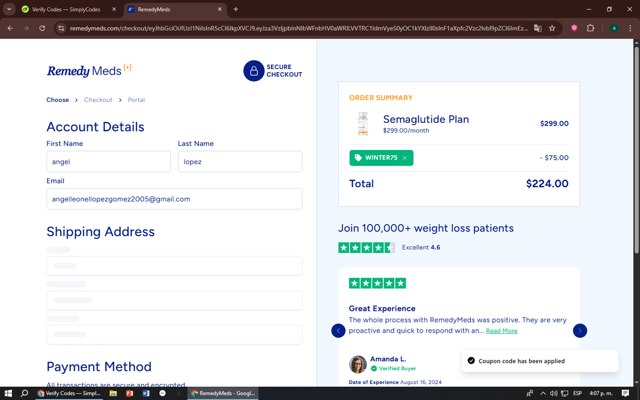Image resolution: width=640 pixels, height=400 pixels.
Task: Click the Secure Checkout lock icon
Action: click(254, 71)
